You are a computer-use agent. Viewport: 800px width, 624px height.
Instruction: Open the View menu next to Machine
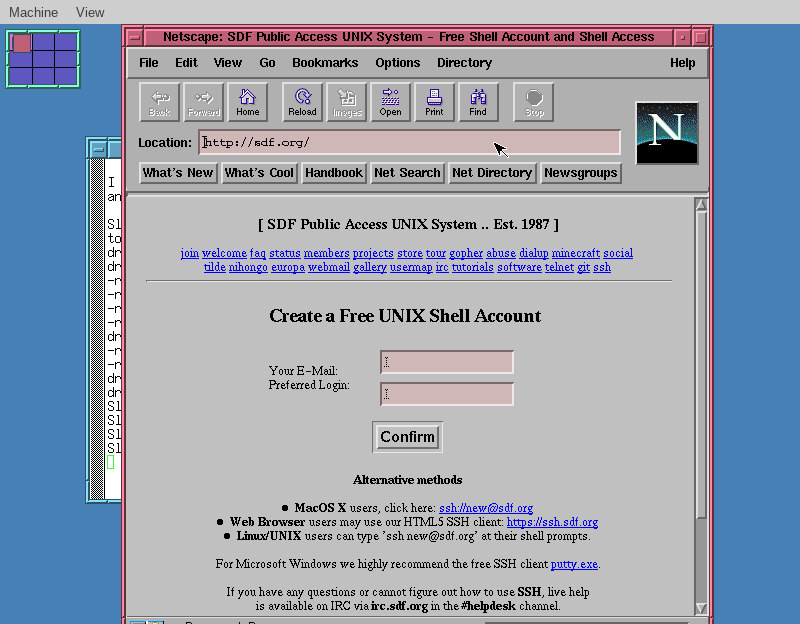(x=90, y=12)
